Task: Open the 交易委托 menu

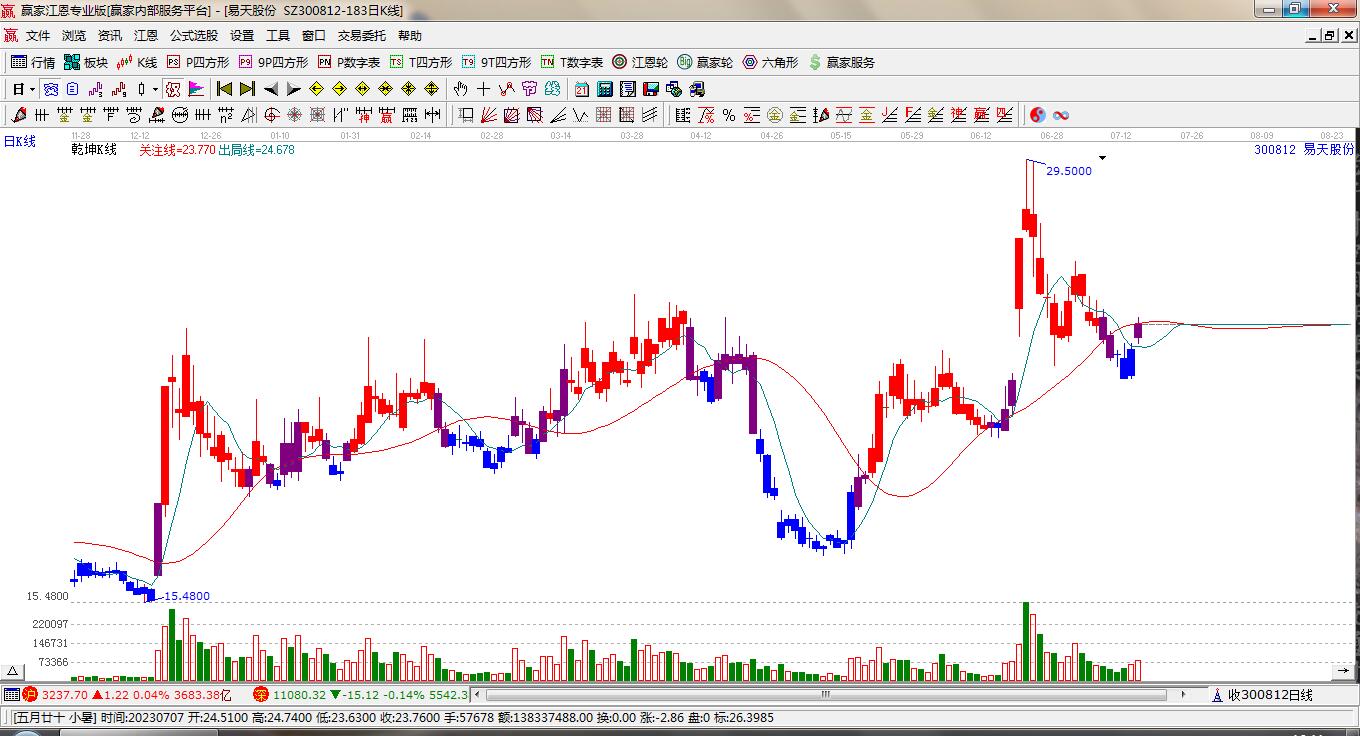Action: click(361, 36)
